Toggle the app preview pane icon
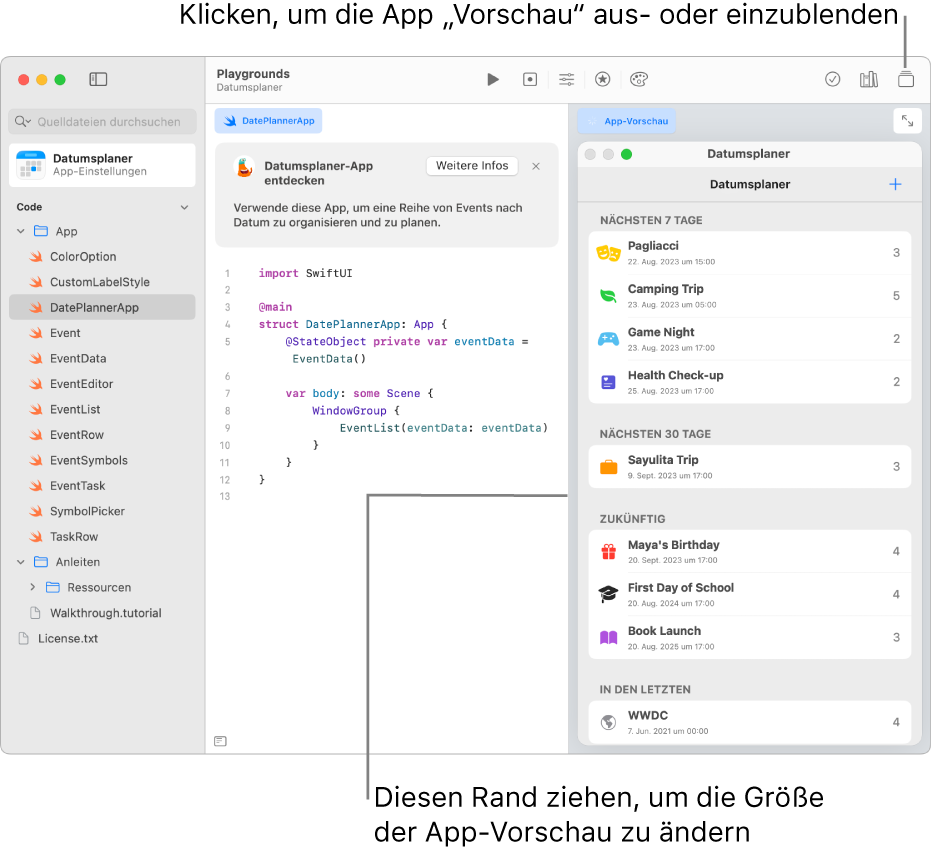The width and height of the screenshot is (931, 854). [905, 79]
